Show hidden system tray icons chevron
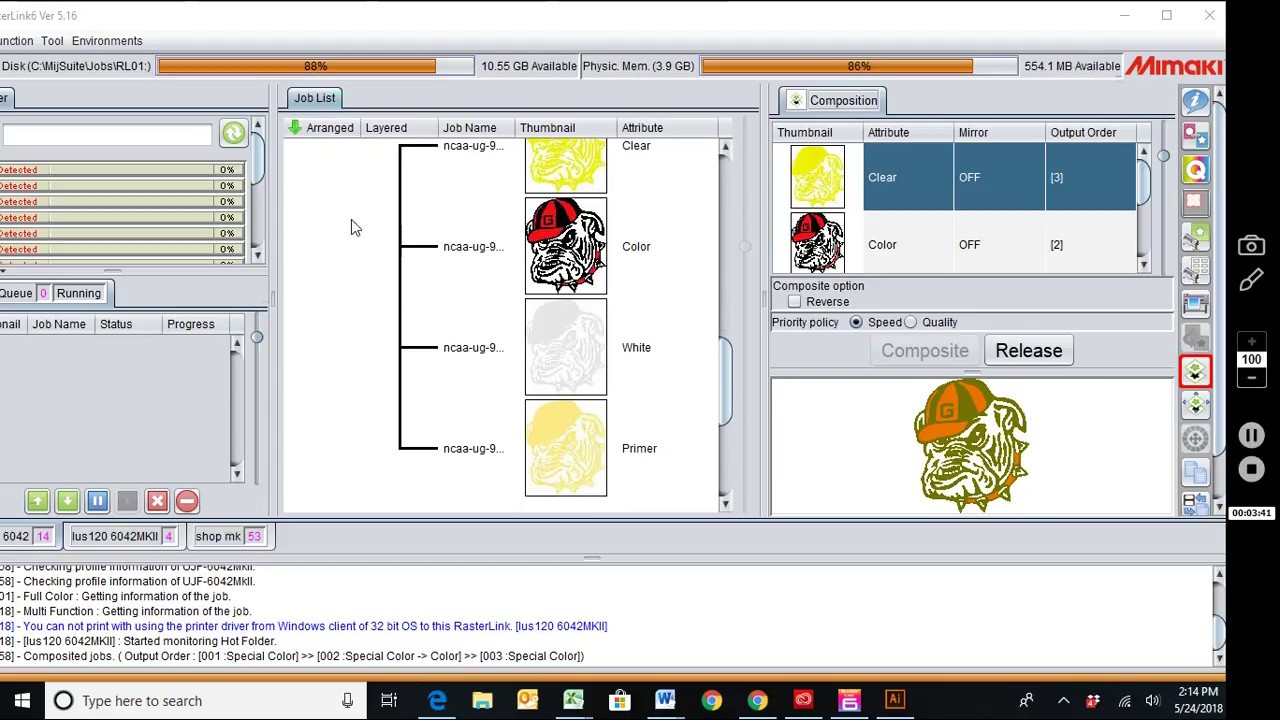Screen dimensions: 1280x720 (1063, 700)
